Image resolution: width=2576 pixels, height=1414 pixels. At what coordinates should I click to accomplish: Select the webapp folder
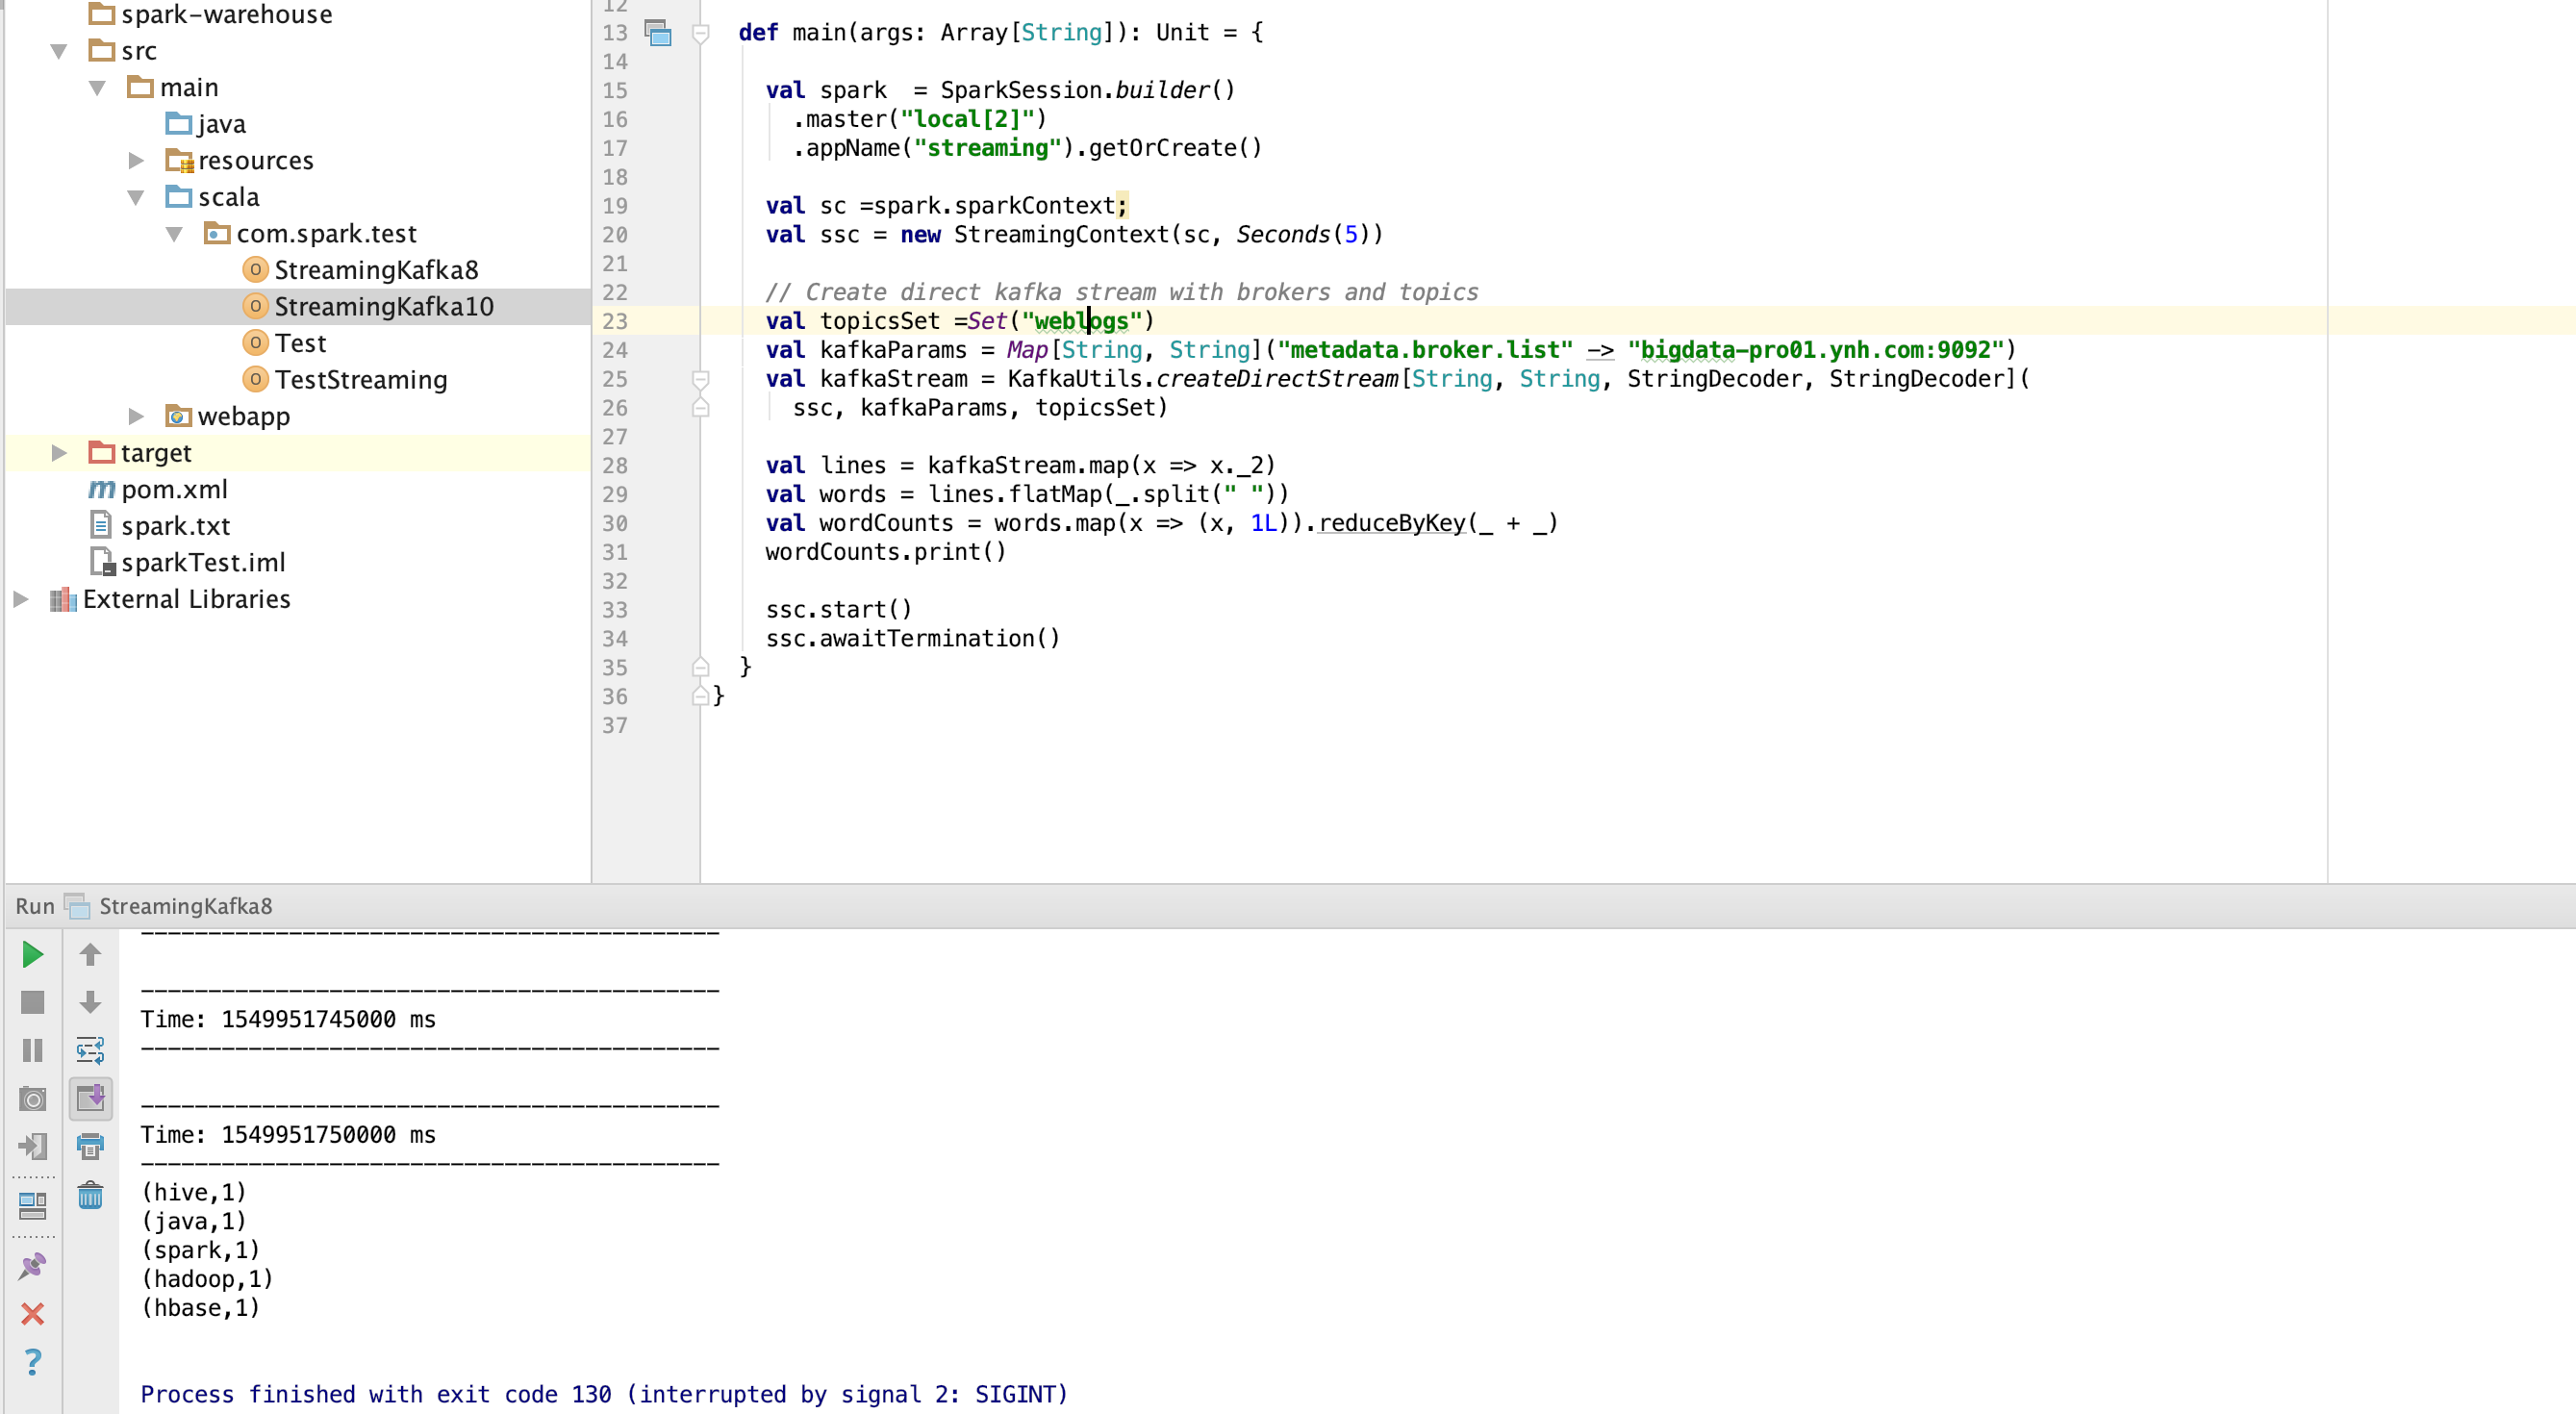[x=228, y=416]
